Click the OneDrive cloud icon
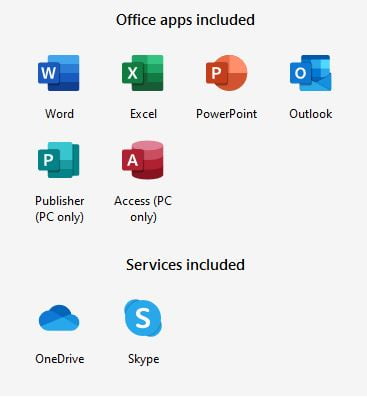The width and height of the screenshot is (367, 398). click(59, 318)
